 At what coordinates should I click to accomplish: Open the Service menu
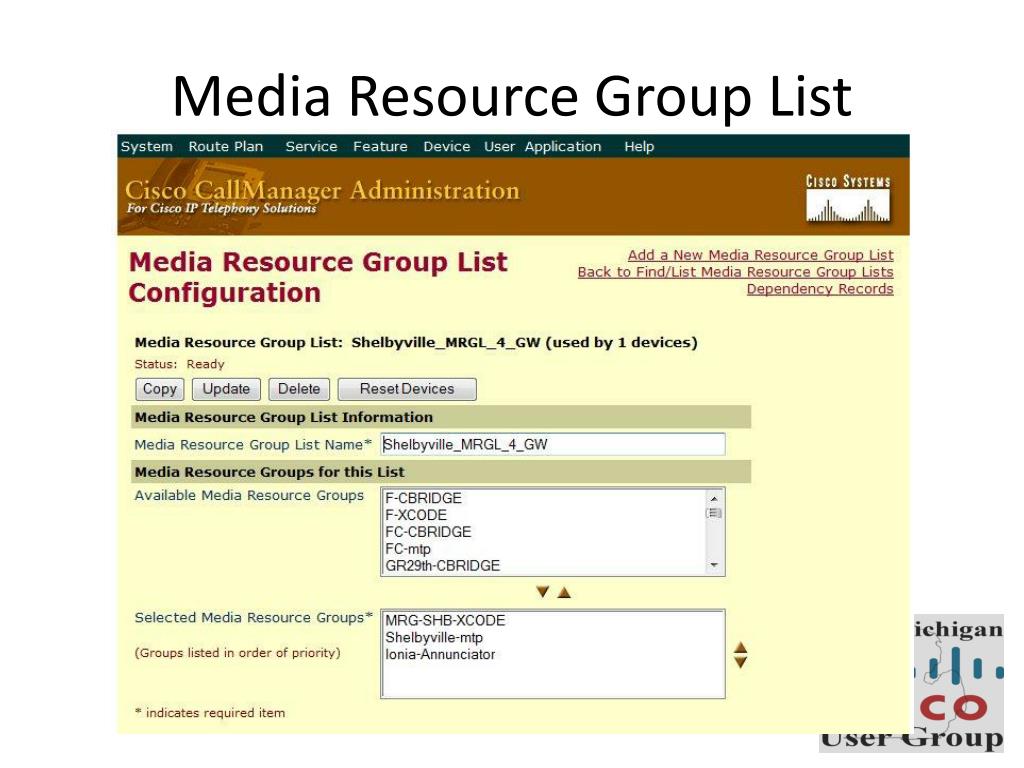point(312,146)
